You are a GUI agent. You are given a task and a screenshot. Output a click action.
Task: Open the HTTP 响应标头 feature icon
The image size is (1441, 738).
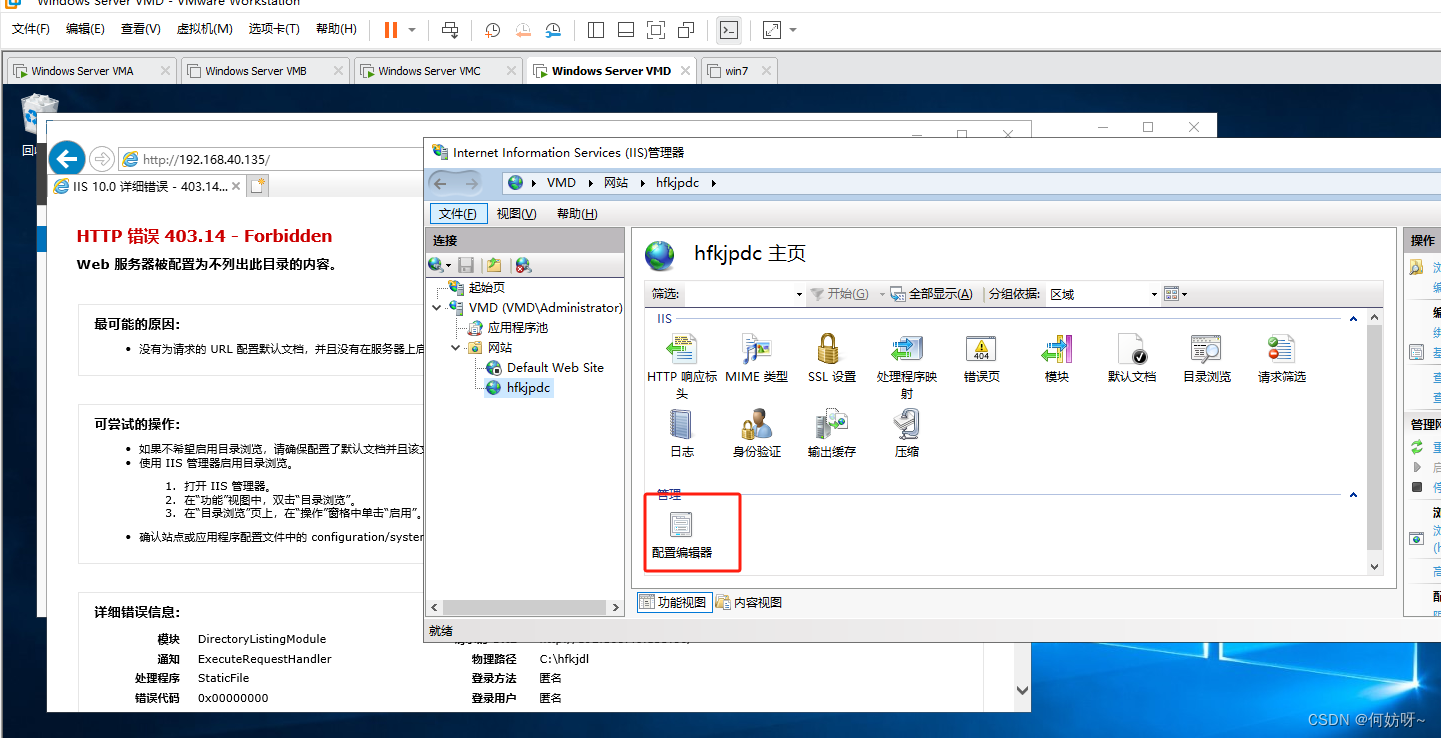pos(683,350)
